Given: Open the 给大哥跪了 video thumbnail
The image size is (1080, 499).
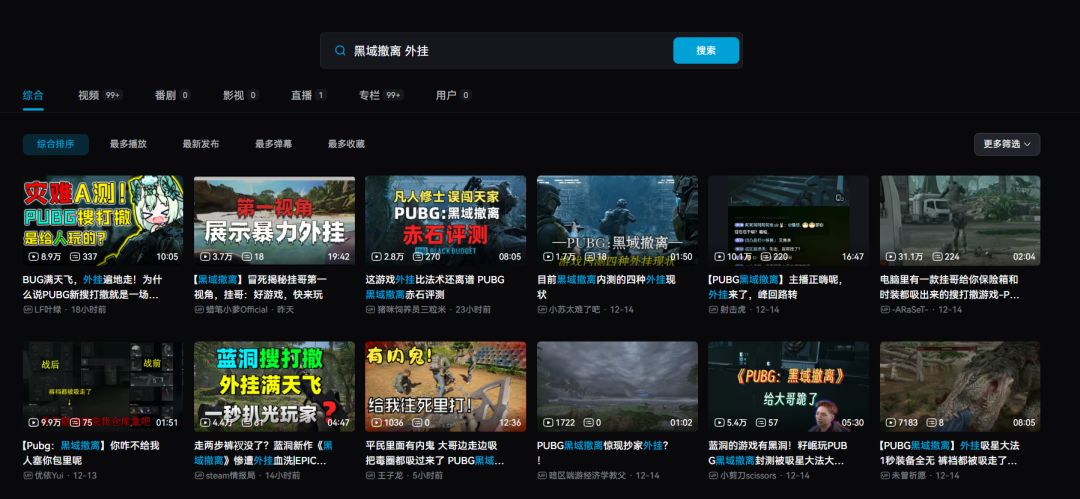Looking at the screenshot, I should [x=789, y=387].
